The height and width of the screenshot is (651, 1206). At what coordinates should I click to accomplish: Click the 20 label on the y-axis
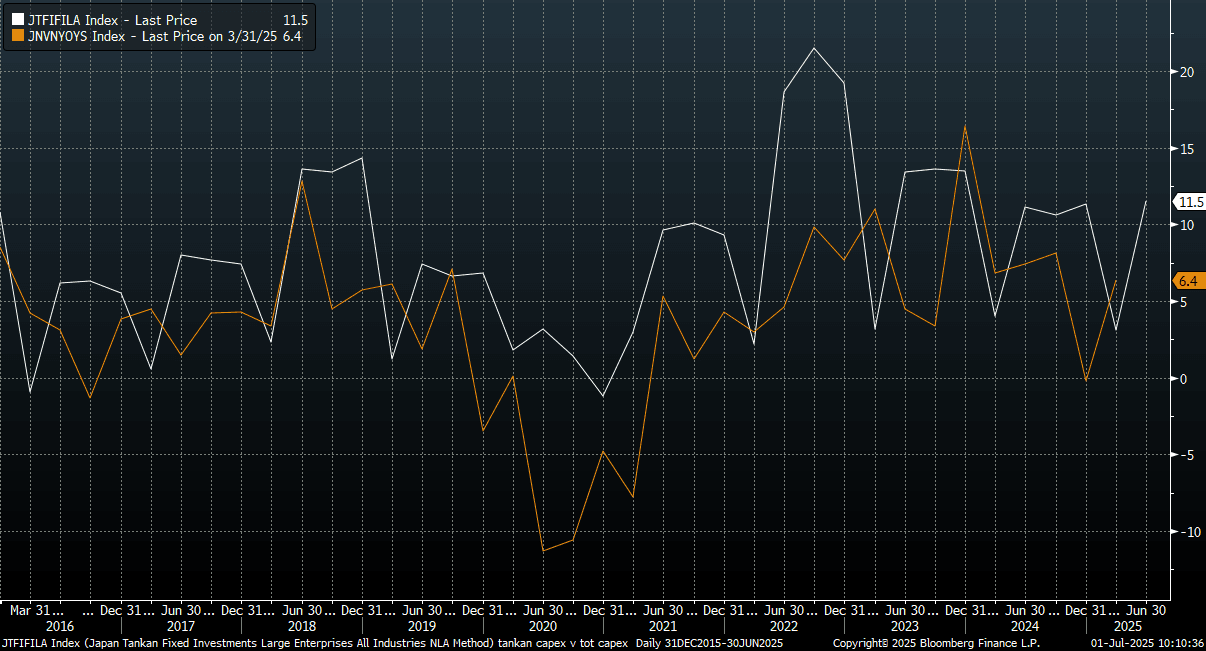click(1187, 72)
